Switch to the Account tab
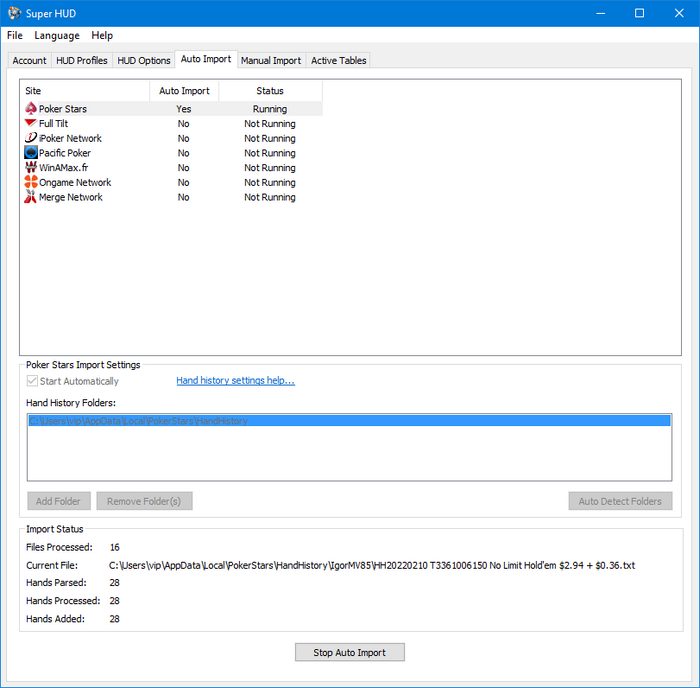This screenshot has width=700, height=688. [29, 60]
